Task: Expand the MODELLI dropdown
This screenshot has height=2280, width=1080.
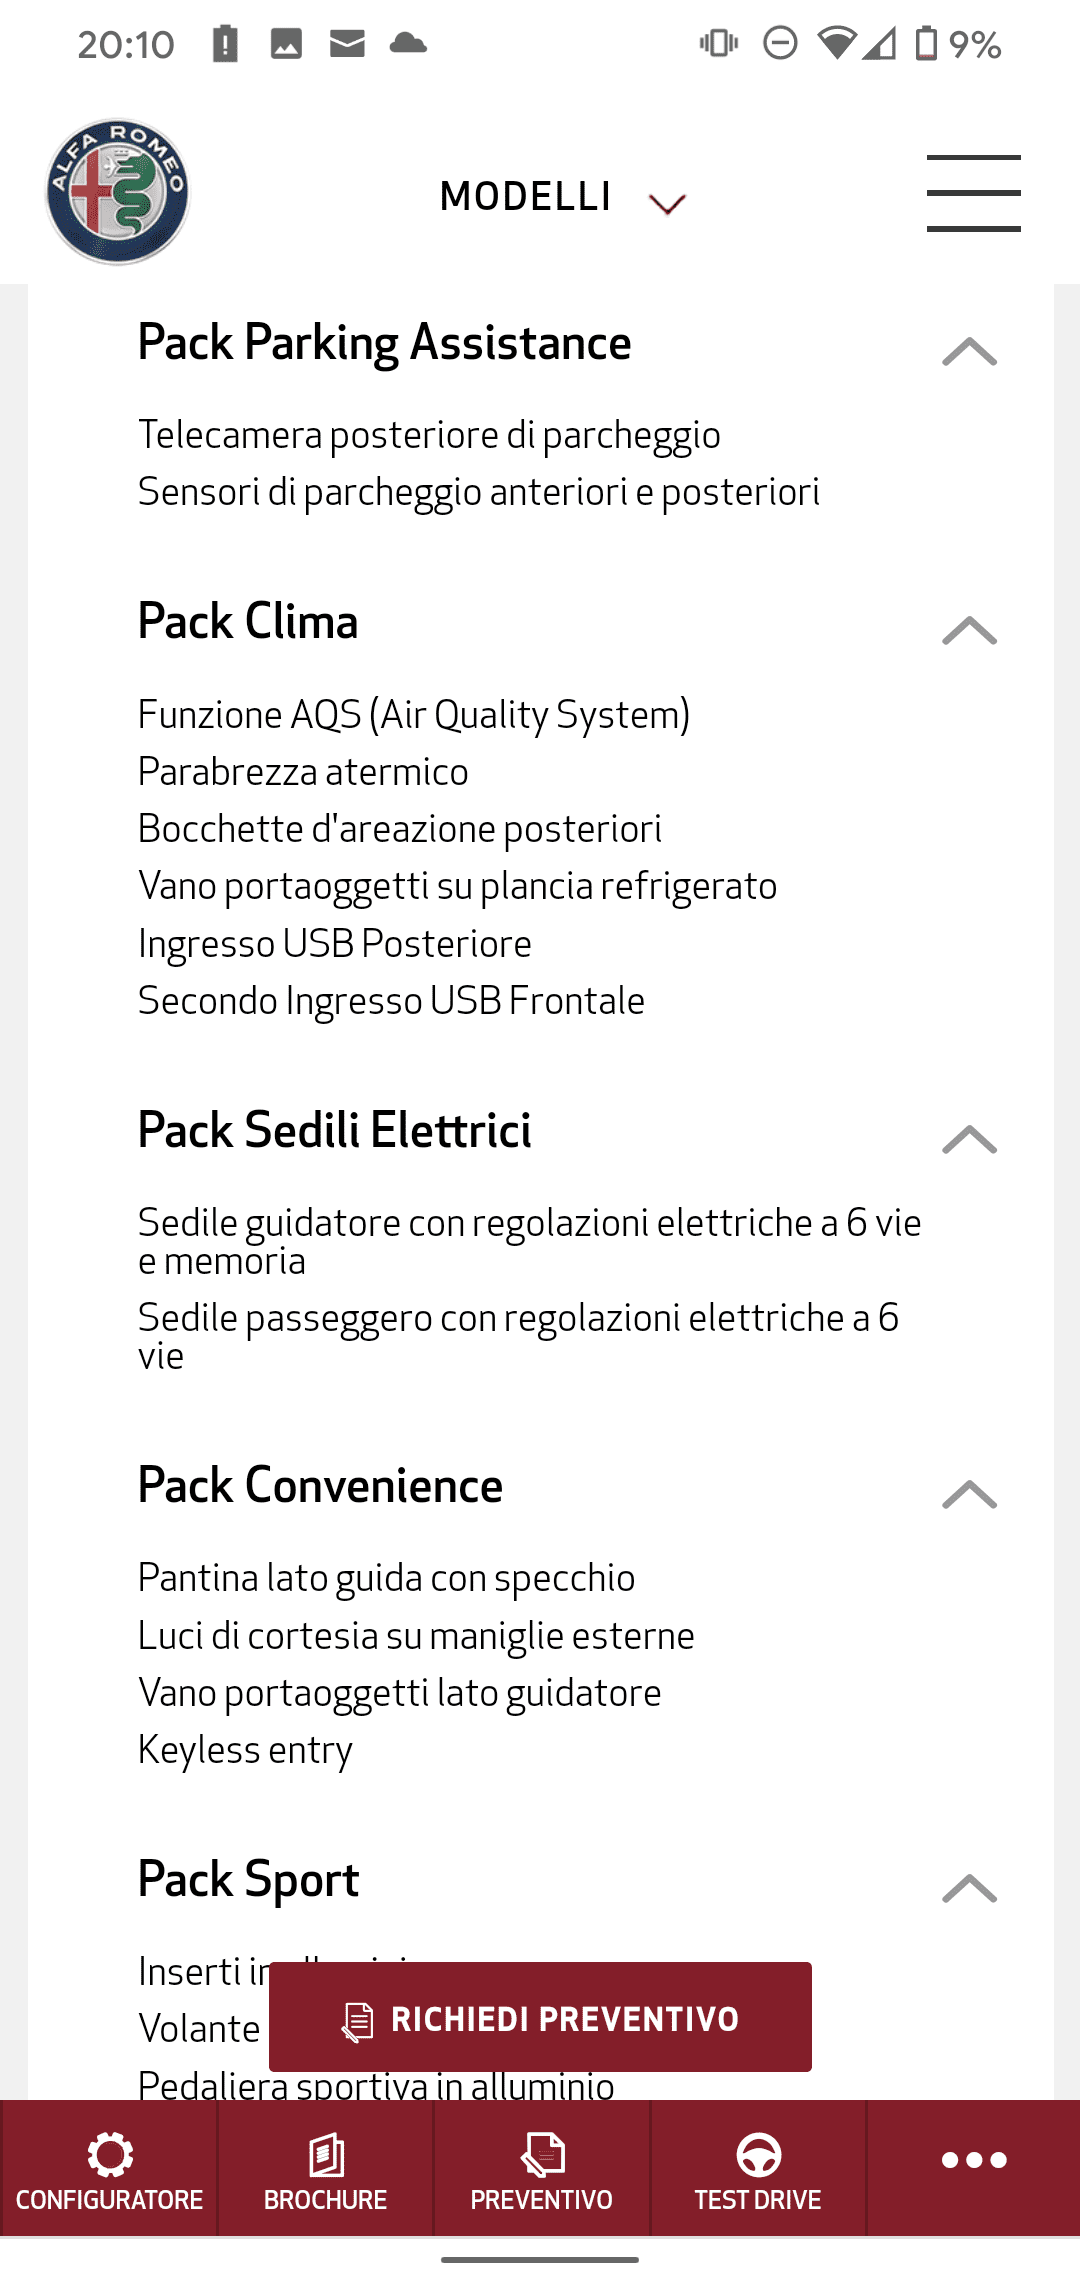Action: (563, 197)
